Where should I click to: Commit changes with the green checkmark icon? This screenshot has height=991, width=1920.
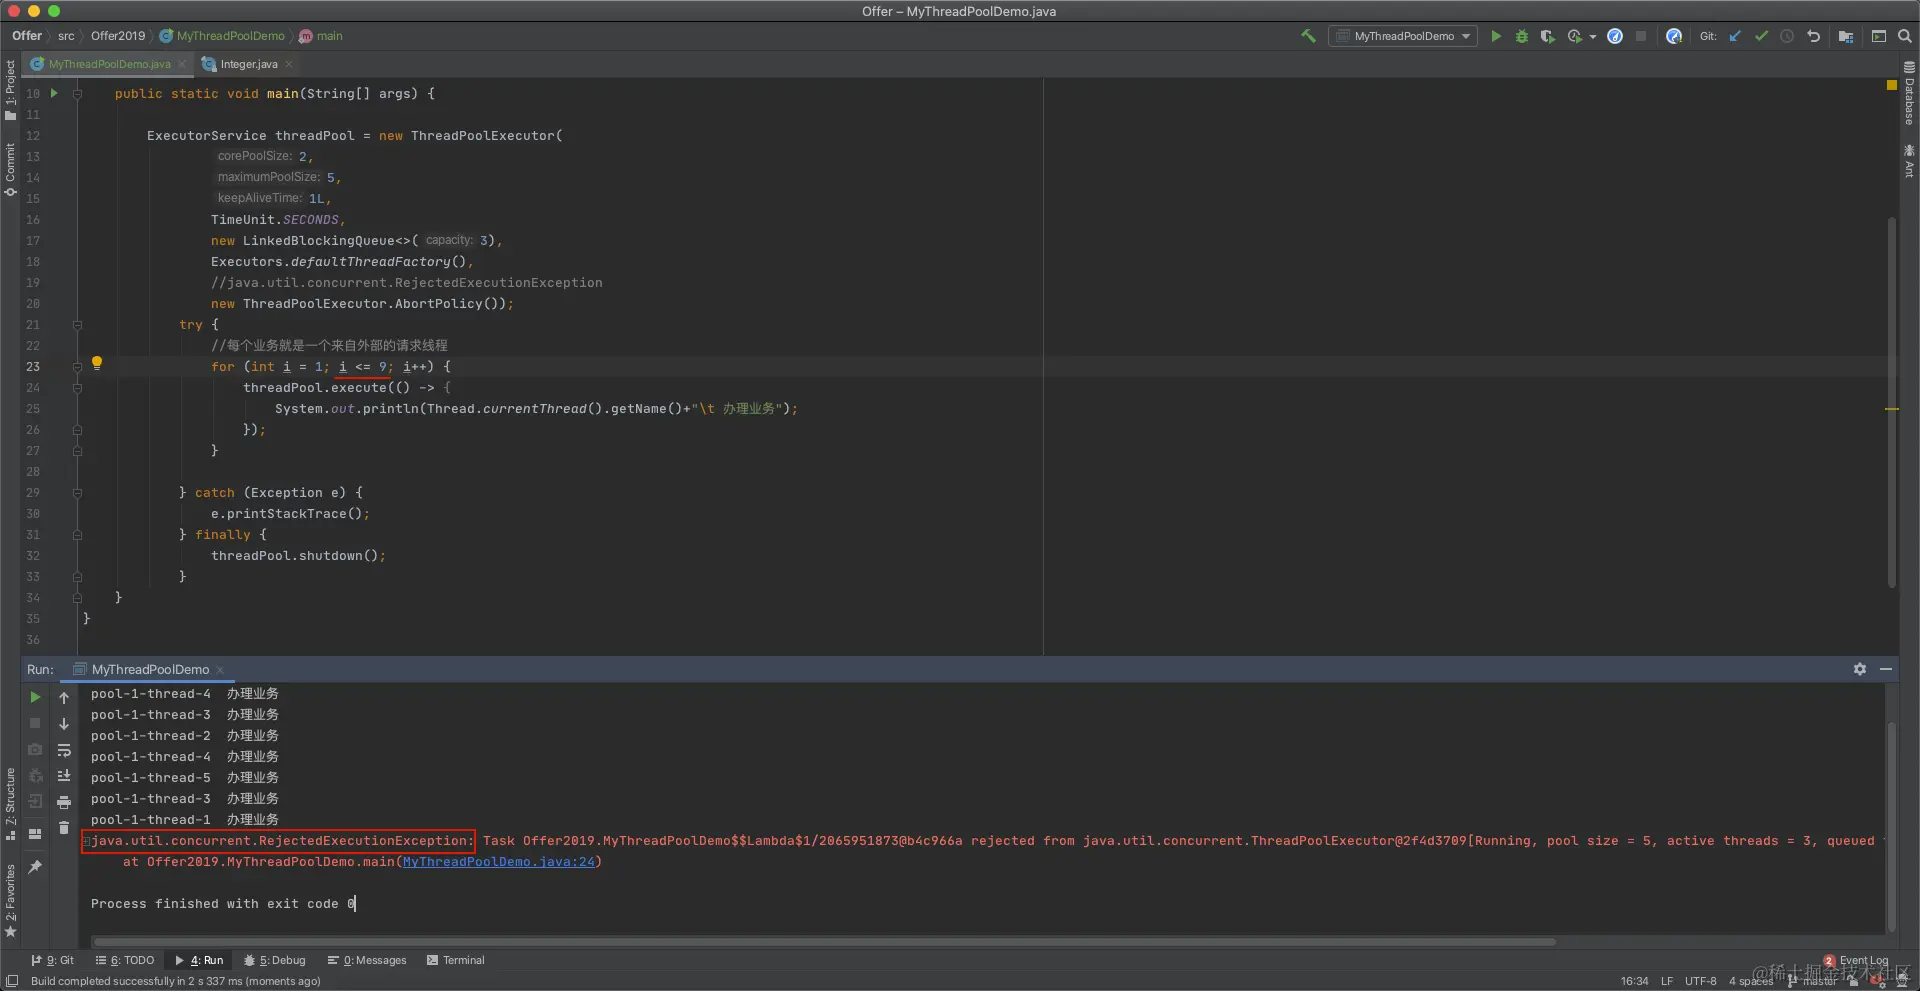[x=1761, y=36]
